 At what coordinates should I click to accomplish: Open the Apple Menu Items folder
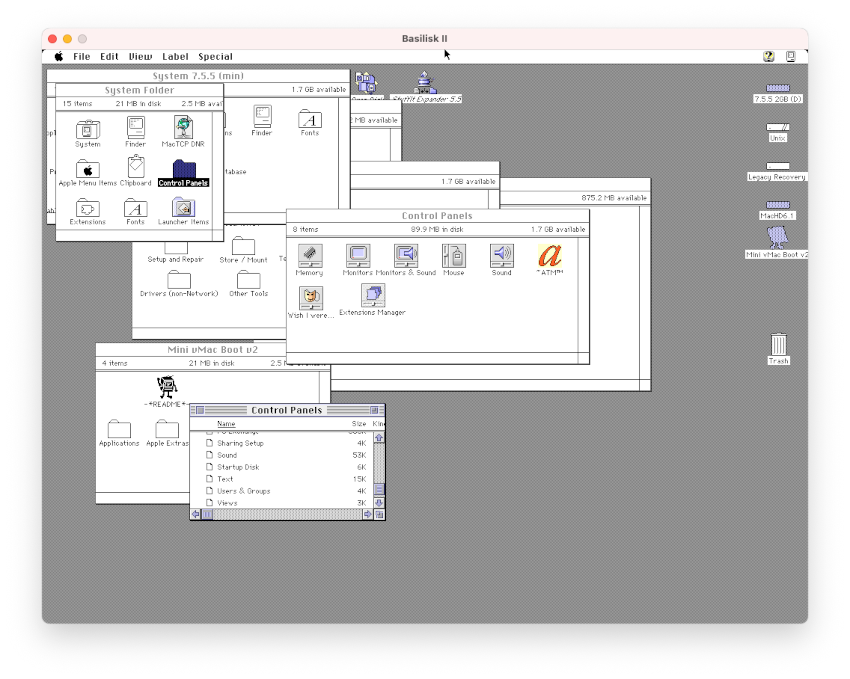point(87,169)
